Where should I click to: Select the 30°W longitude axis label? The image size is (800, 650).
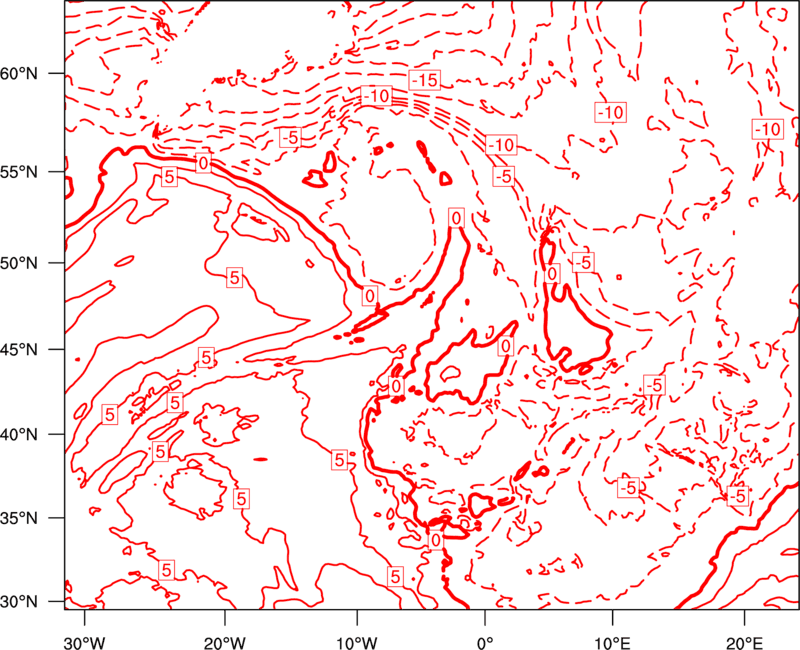pyautogui.click(x=85, y=642)
